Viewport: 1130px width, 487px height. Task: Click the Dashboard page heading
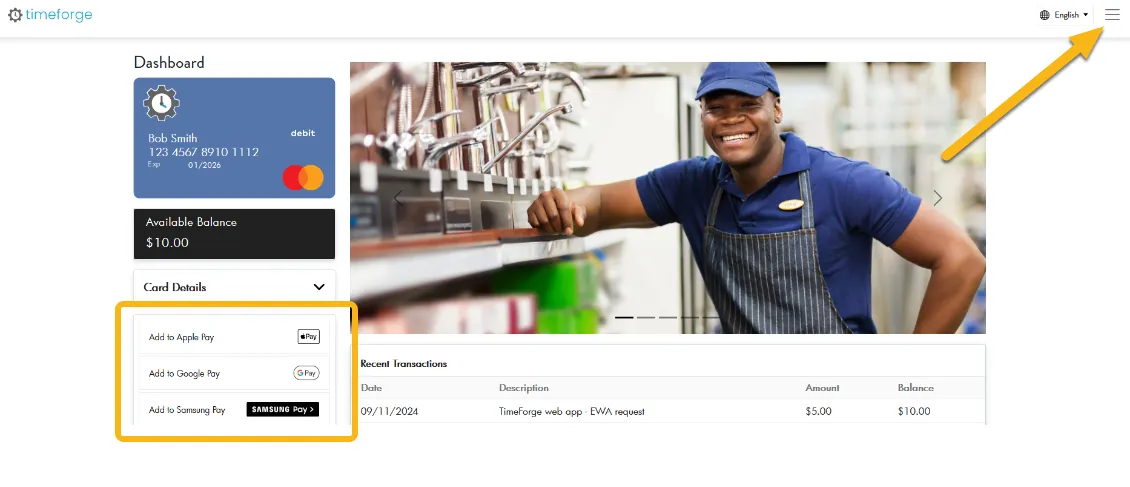click(x=169, y=63)
